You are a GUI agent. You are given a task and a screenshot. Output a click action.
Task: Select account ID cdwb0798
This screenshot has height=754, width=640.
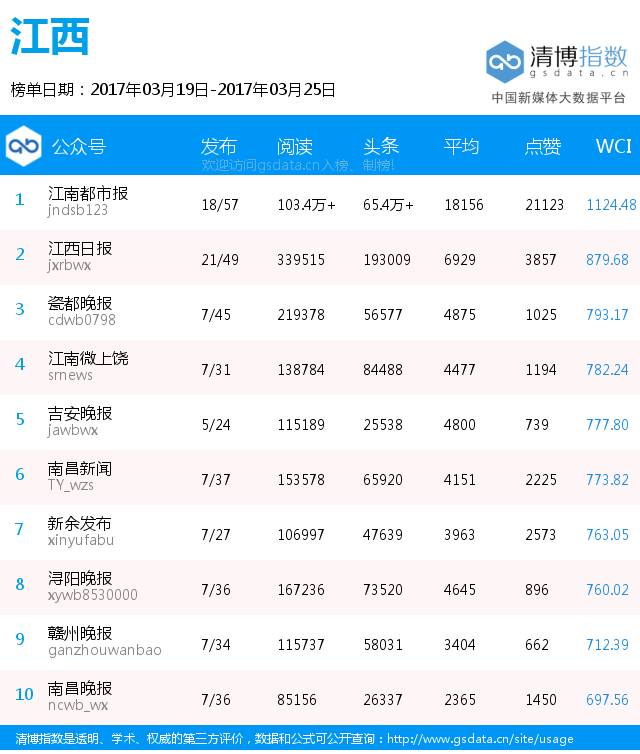point(82,320)
